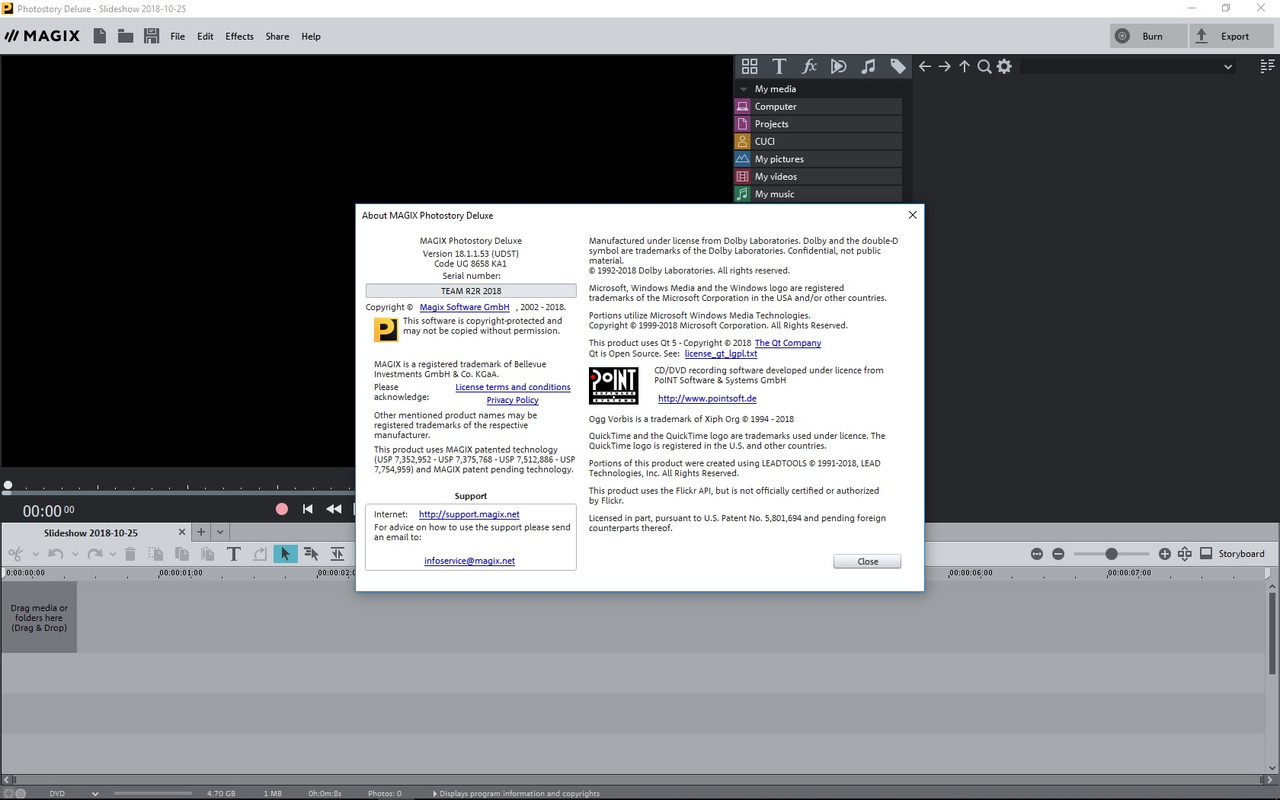This screenshot has height=800, width=1280.
Task: Click the Burn button
Action: point(1146,36)
